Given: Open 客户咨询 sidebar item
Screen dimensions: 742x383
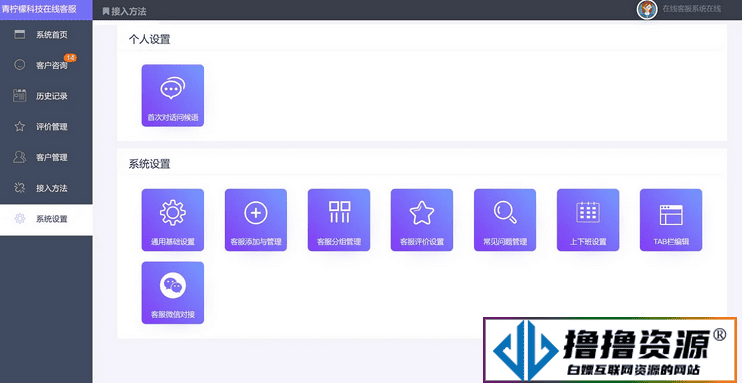Looking at the screenshot, I should click(46, 65).
